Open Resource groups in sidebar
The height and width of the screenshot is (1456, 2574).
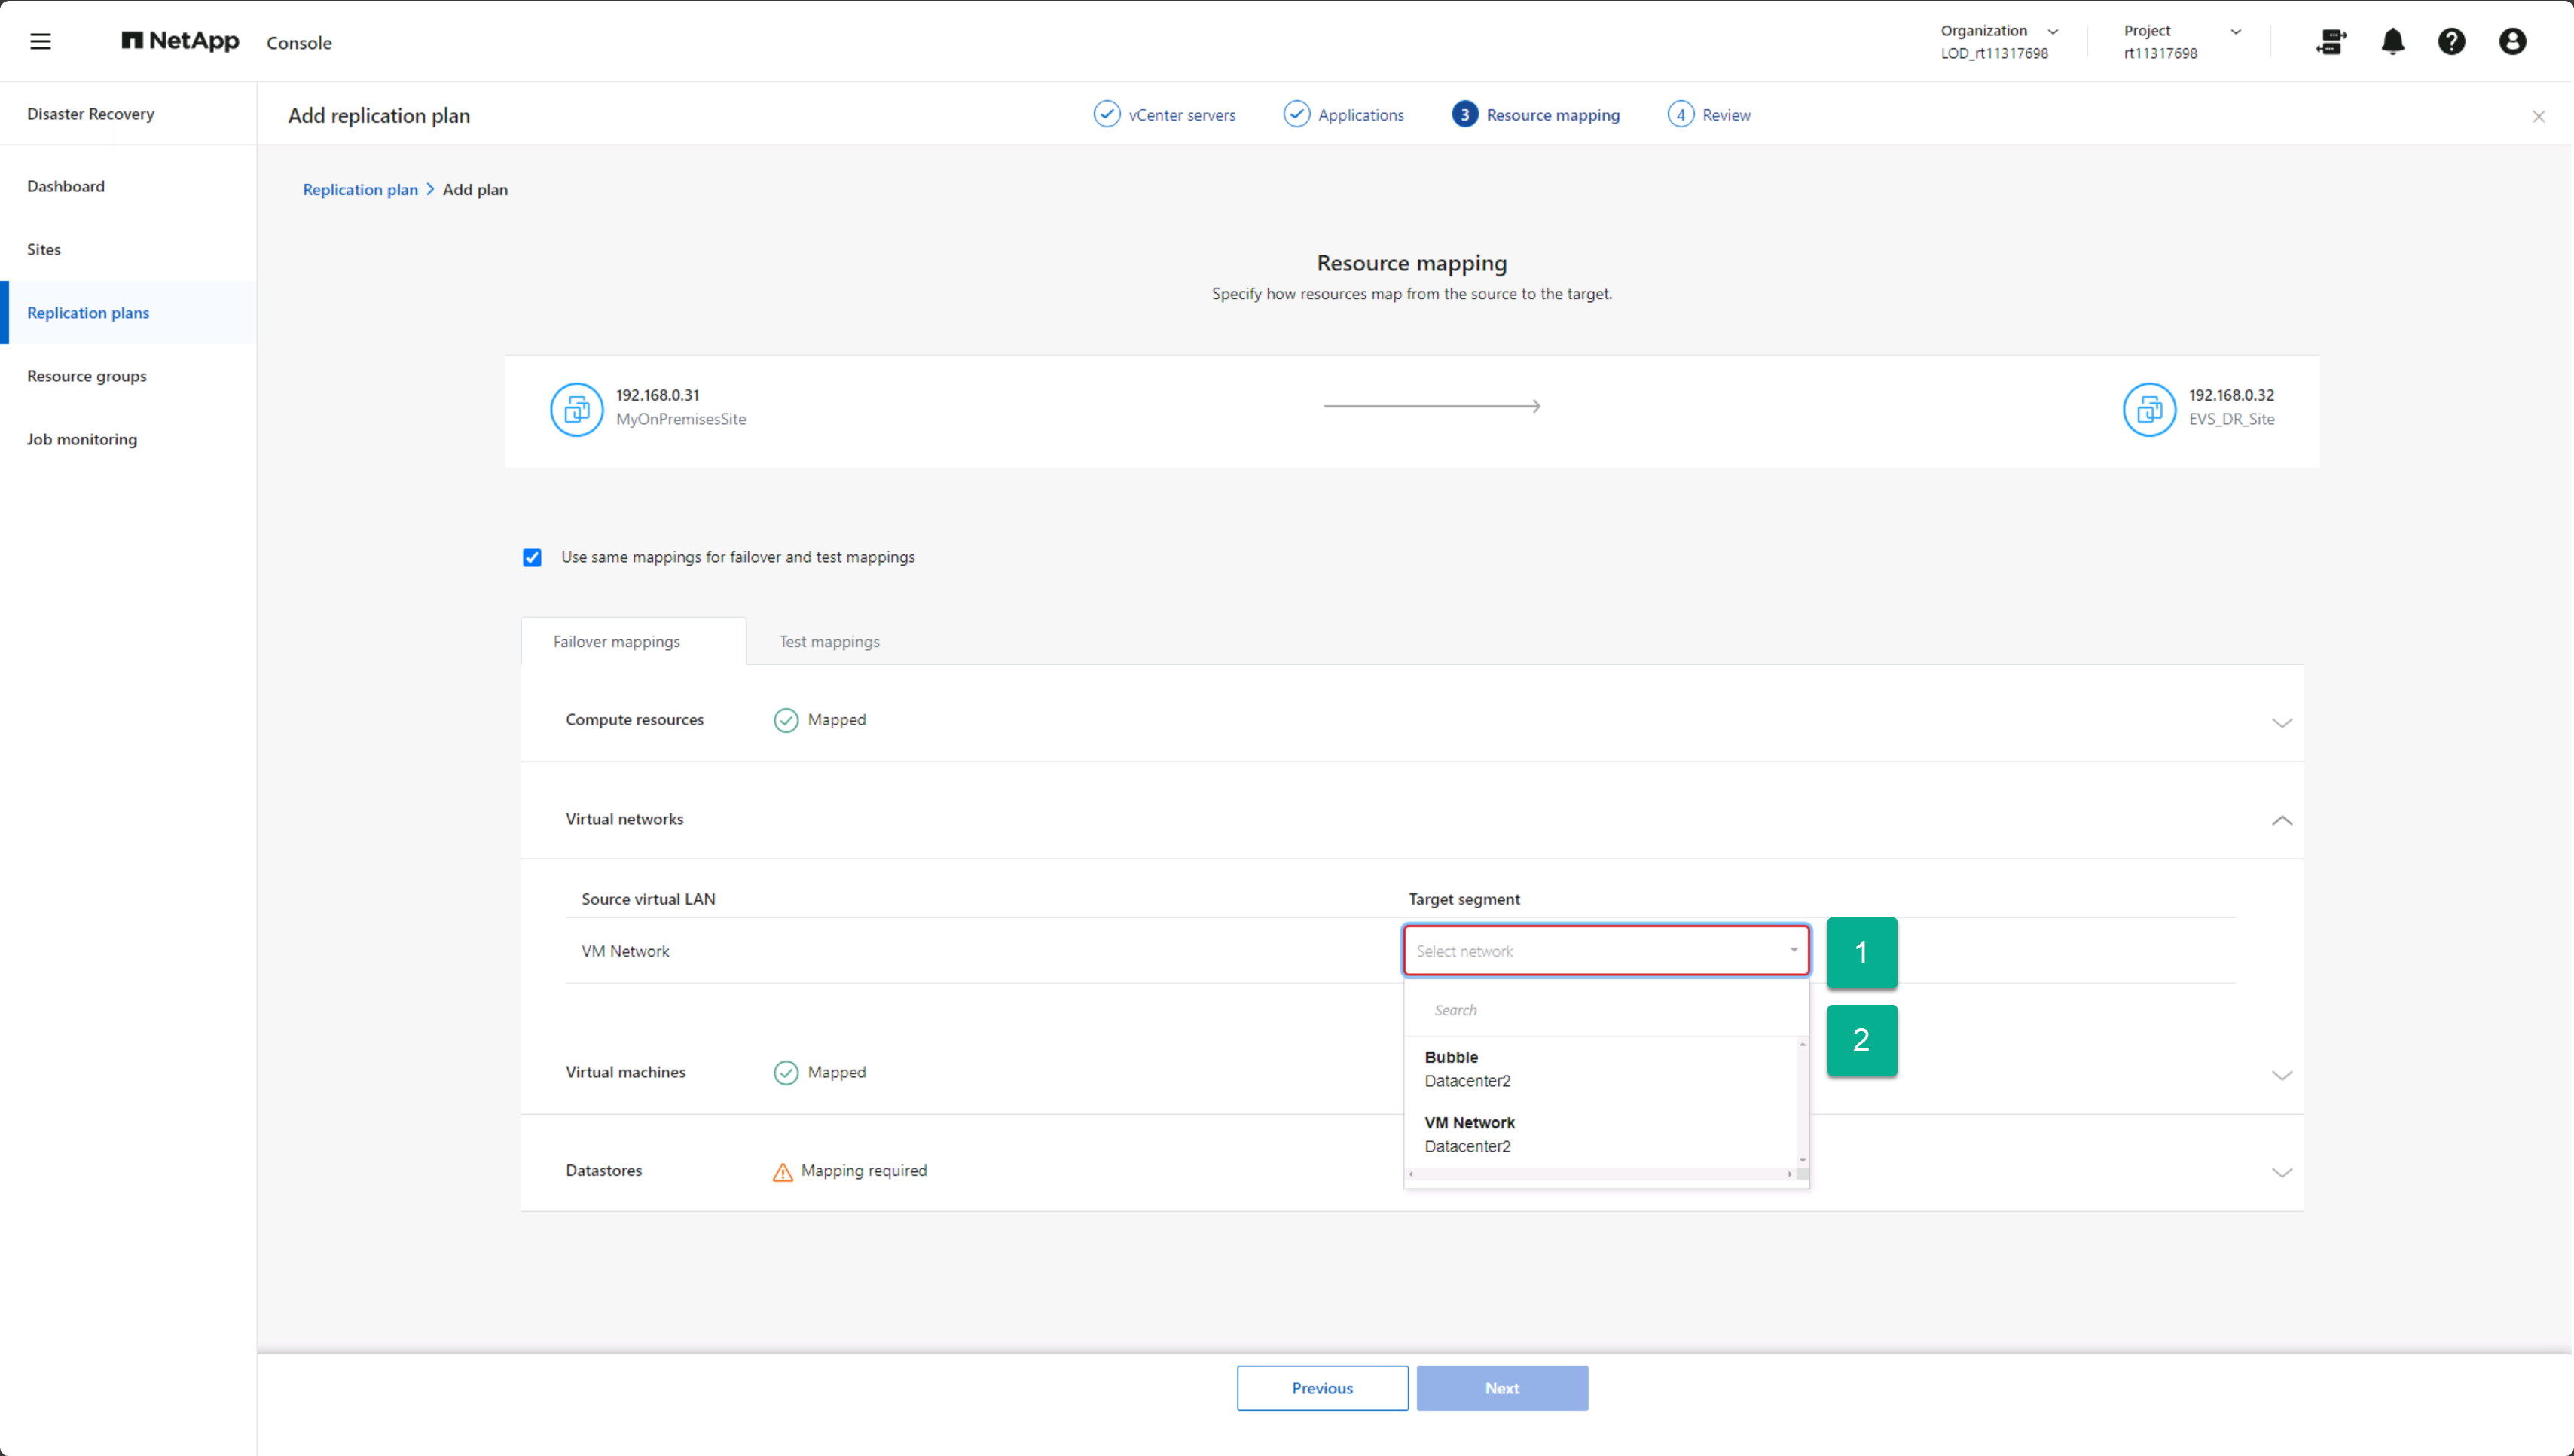tap(87, 376)
